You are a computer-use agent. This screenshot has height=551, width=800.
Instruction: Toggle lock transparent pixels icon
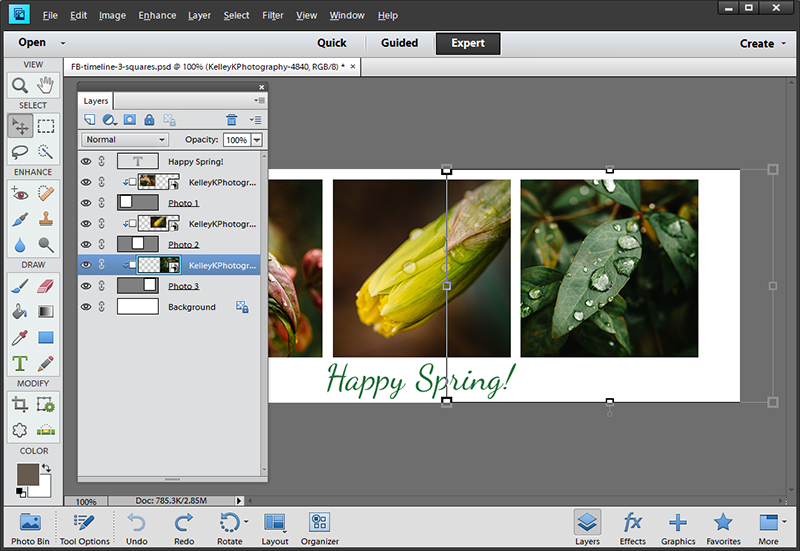click(169, 120)
